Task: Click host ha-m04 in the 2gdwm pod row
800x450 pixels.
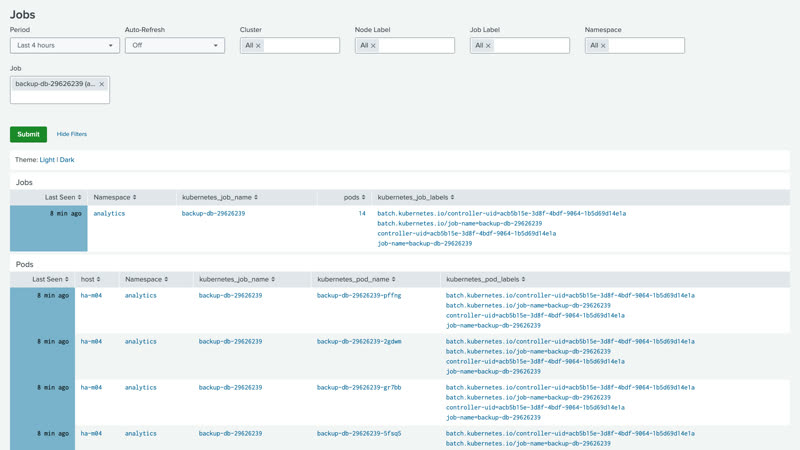Action: point(91,342)
